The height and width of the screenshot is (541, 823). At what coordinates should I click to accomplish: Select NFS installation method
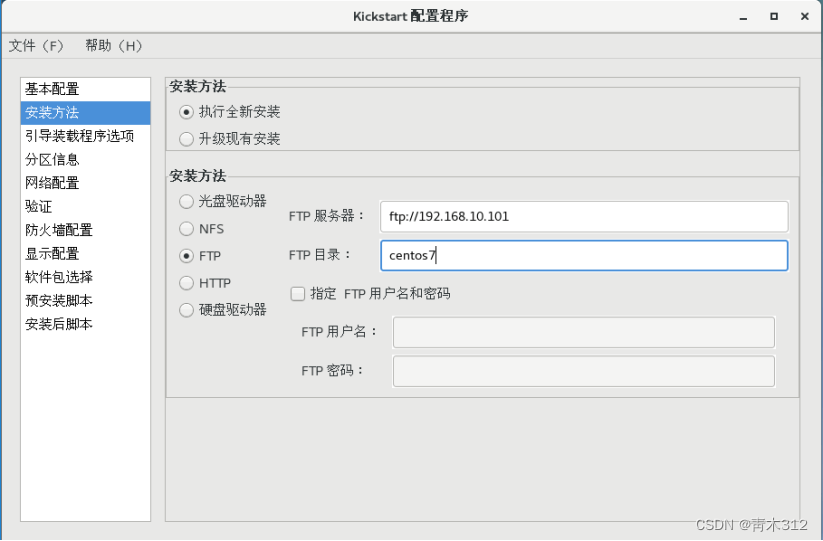click(x=186, y=229)
